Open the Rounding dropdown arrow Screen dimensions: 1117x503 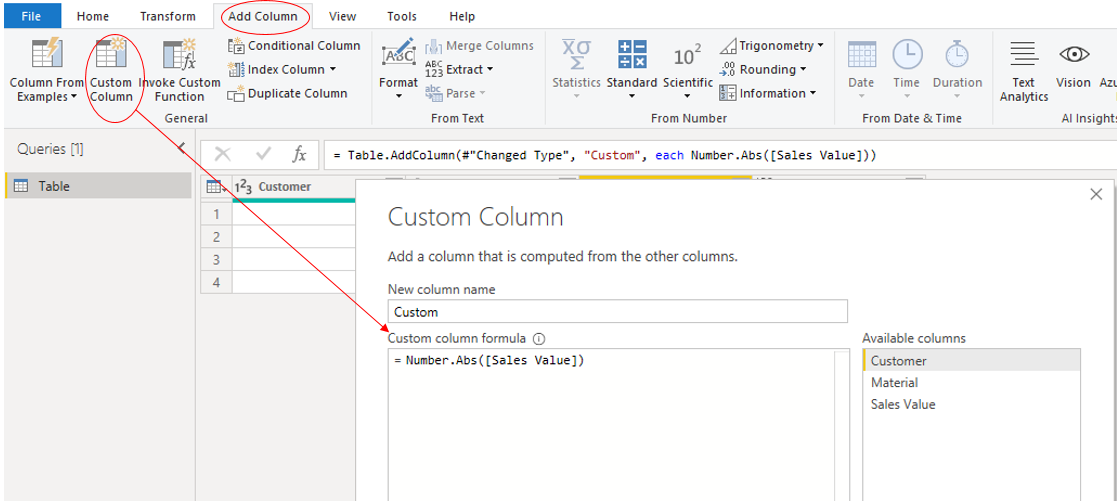click(x=803, y=69)
